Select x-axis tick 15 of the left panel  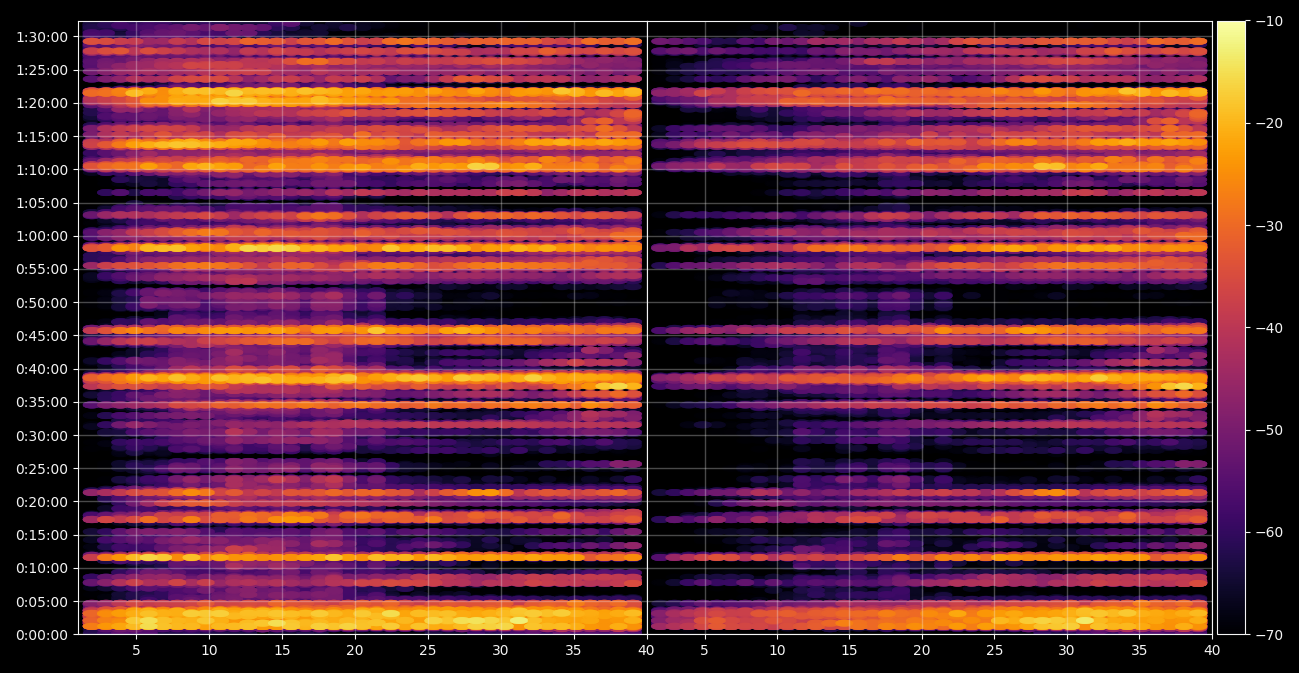click(282, 651)
